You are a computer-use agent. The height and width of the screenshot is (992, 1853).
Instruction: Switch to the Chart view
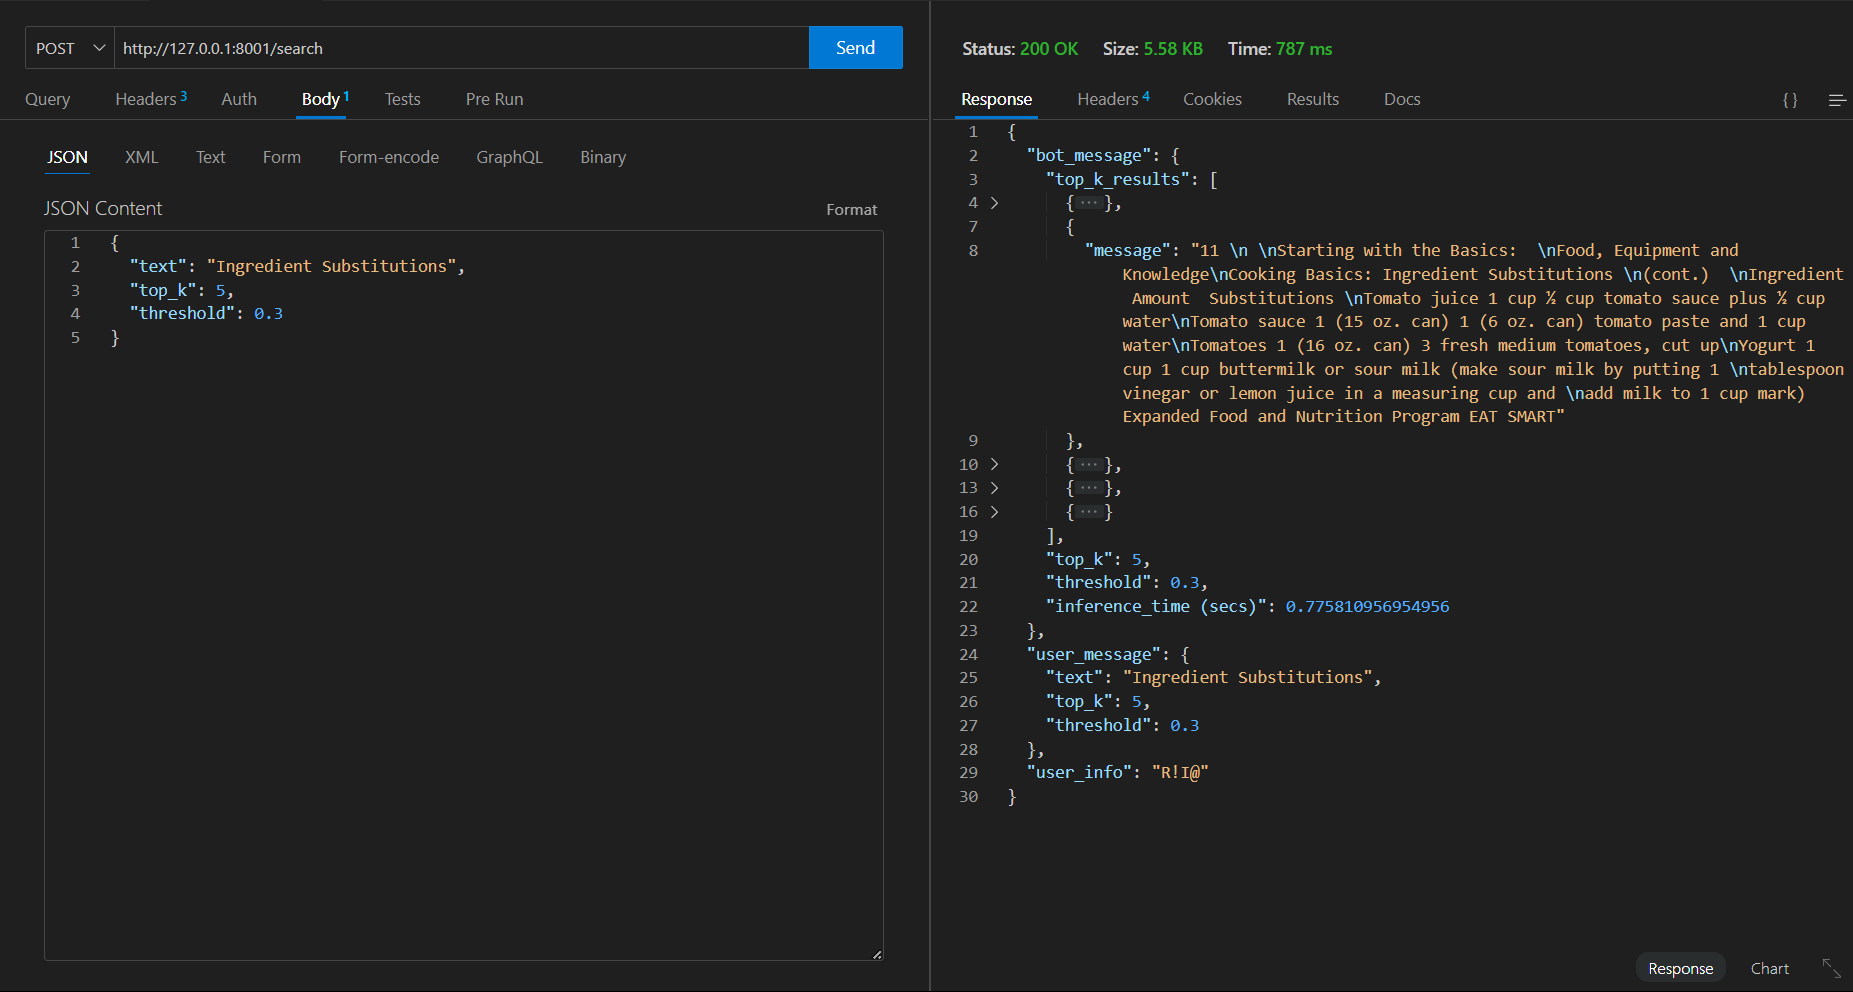pyautogui.click(x=1769, y=968)
